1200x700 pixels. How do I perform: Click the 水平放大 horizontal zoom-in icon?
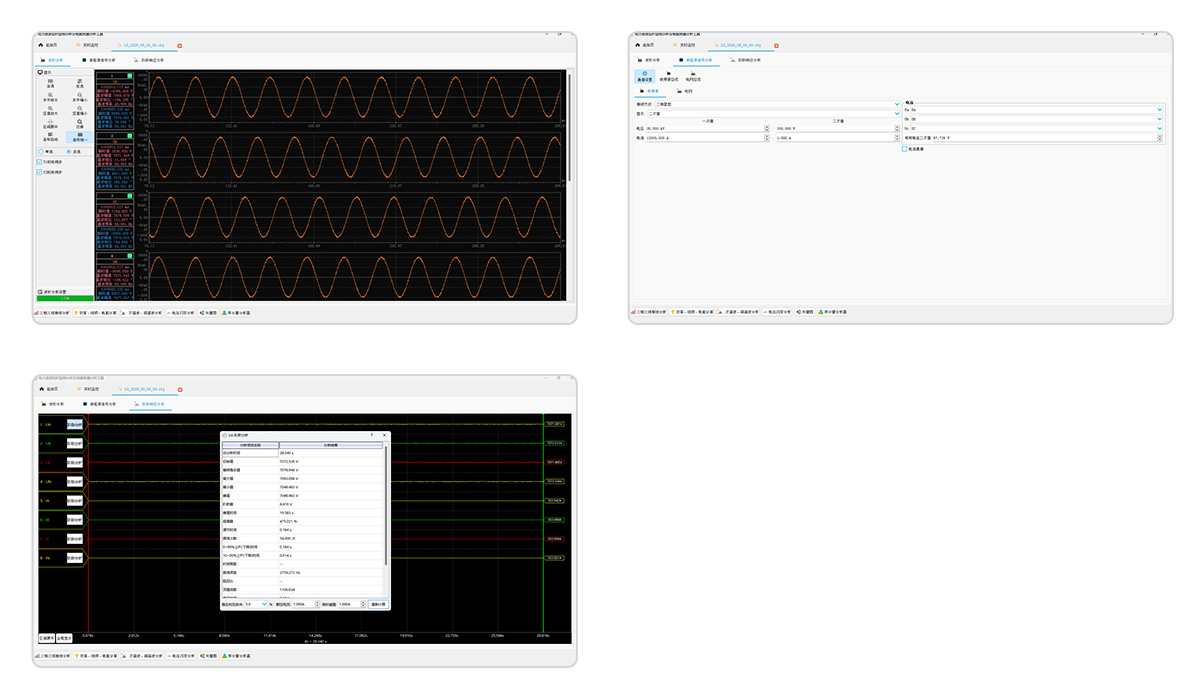point(50,96)
